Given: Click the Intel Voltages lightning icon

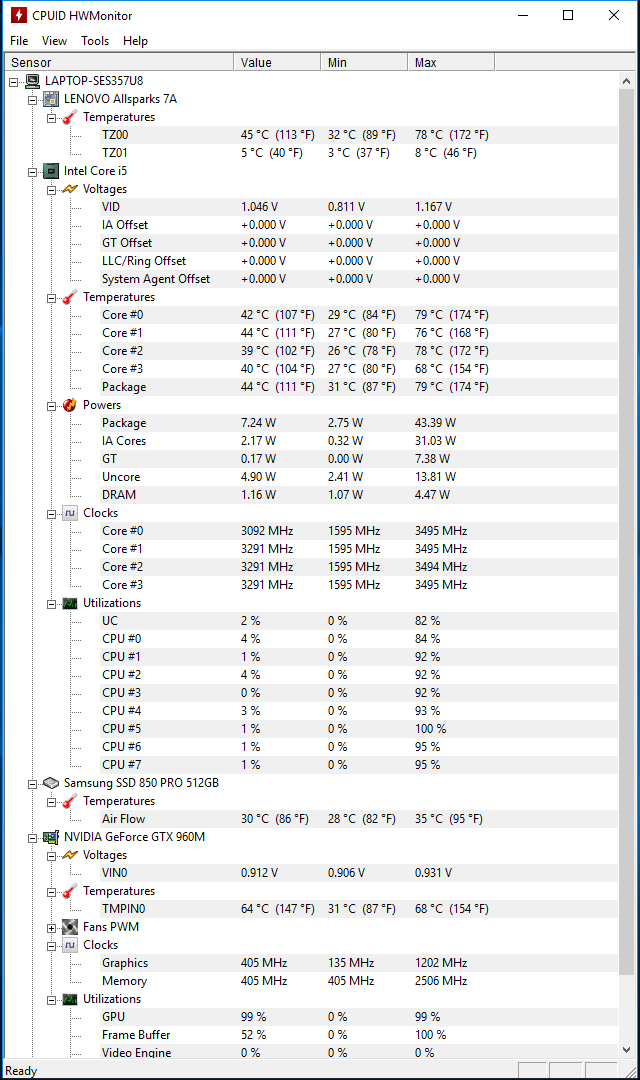Looking at the screenshot, I should (70, 189).
